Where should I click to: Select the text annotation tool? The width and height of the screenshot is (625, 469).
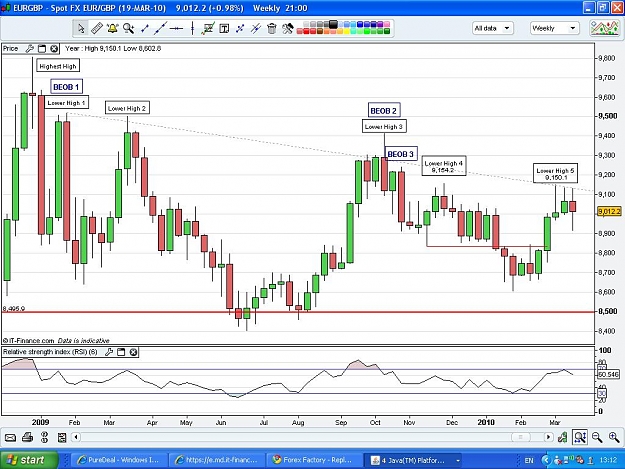click(x=224, y=28)
